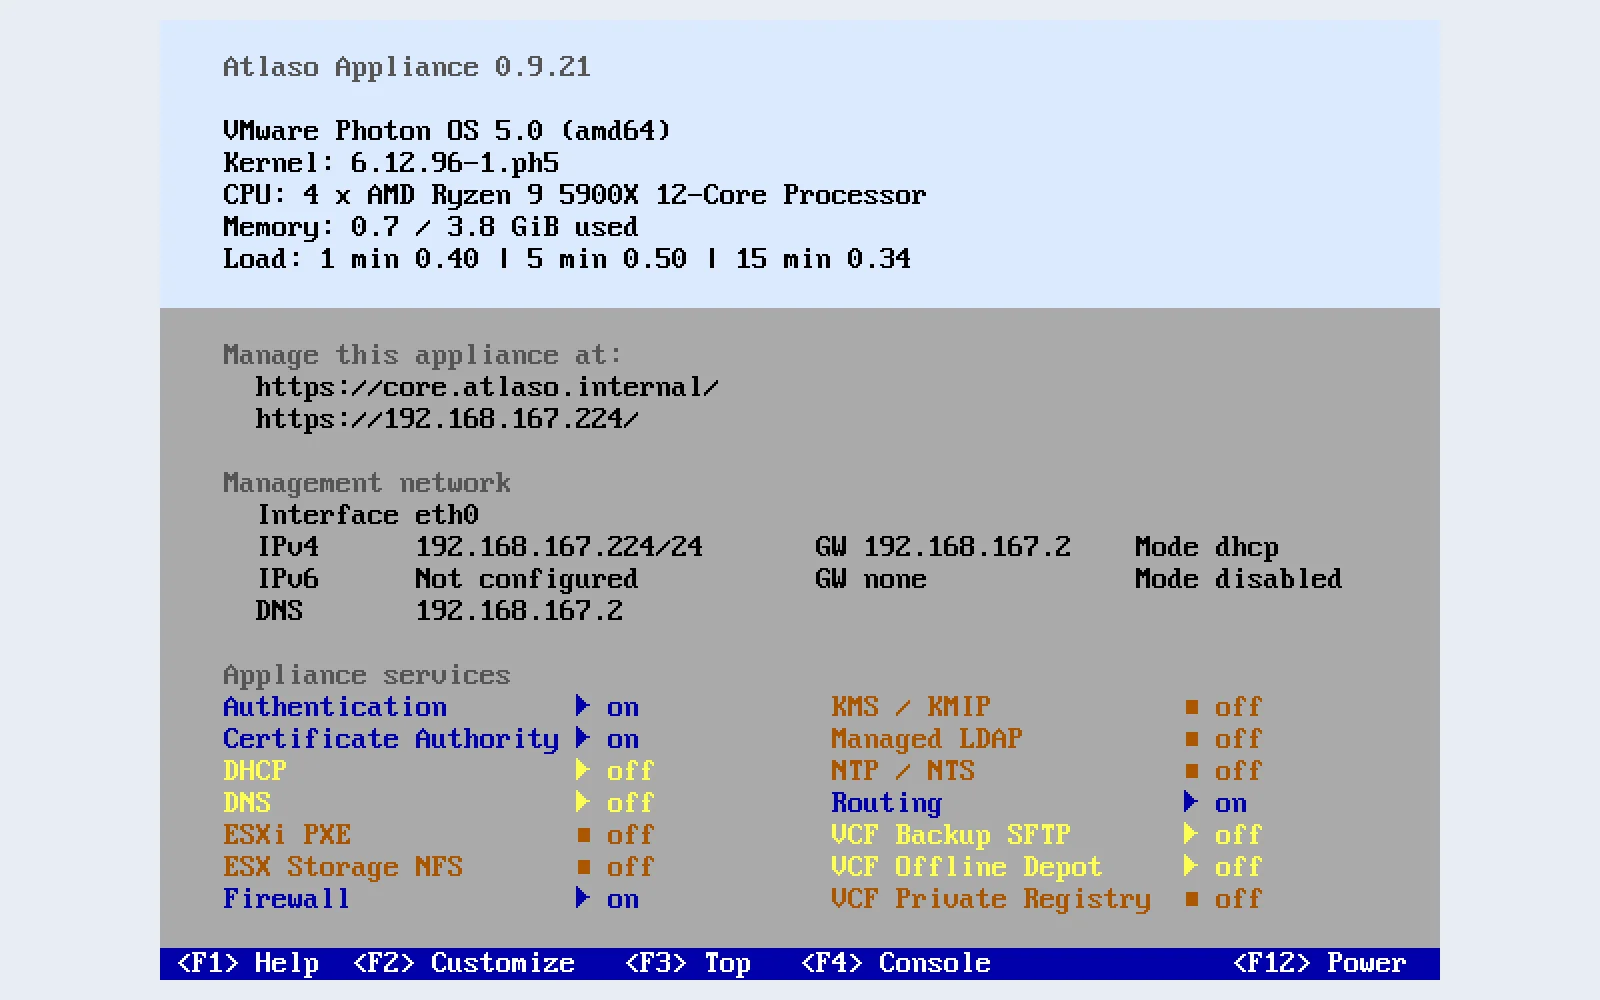Toggle the DHCP 'off' state

tap(631, 770)
